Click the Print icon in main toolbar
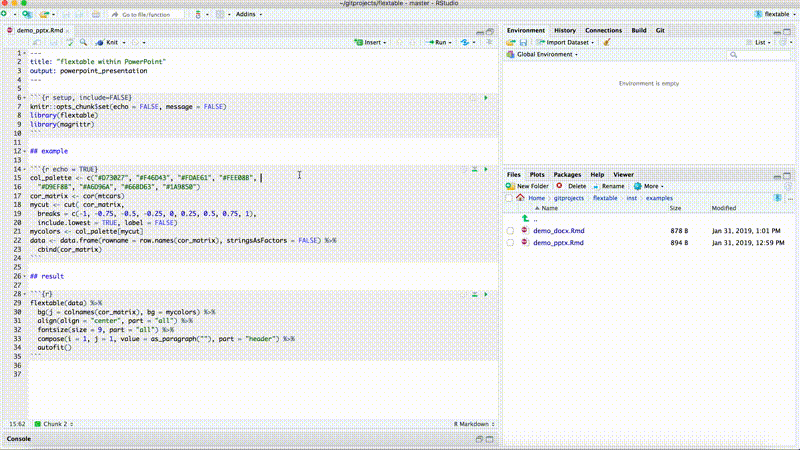800x450 pixels. pyautogui.click(x=96, y=14)
